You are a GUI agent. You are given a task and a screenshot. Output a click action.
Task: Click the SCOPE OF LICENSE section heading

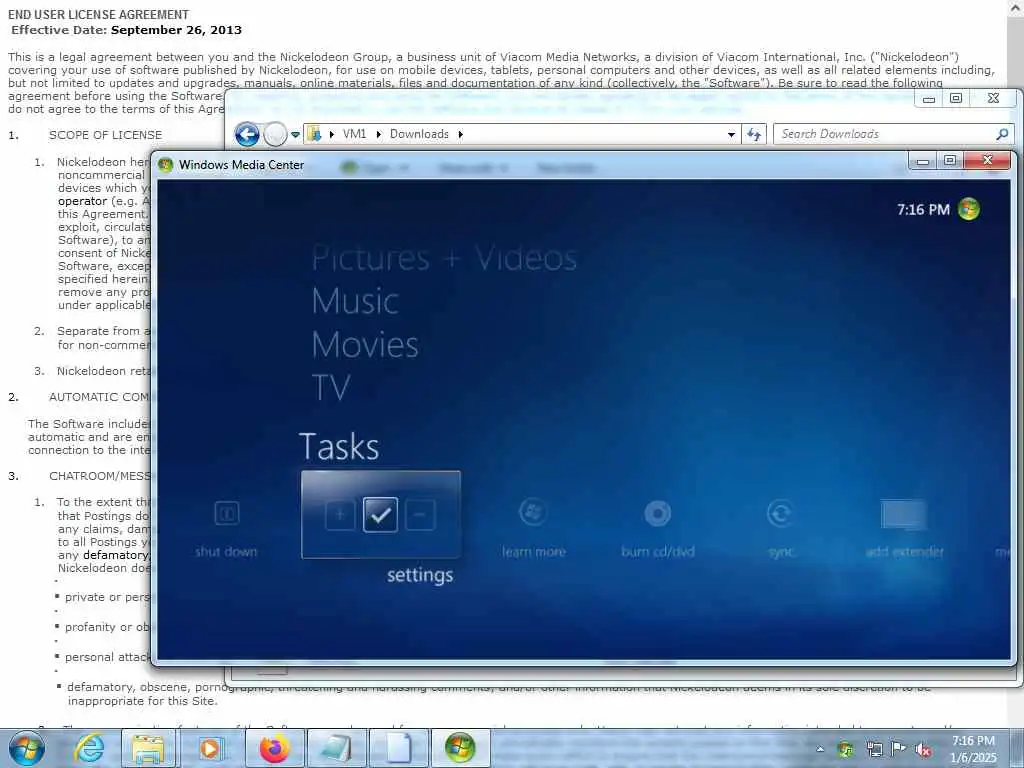click(x=105, y=135)
